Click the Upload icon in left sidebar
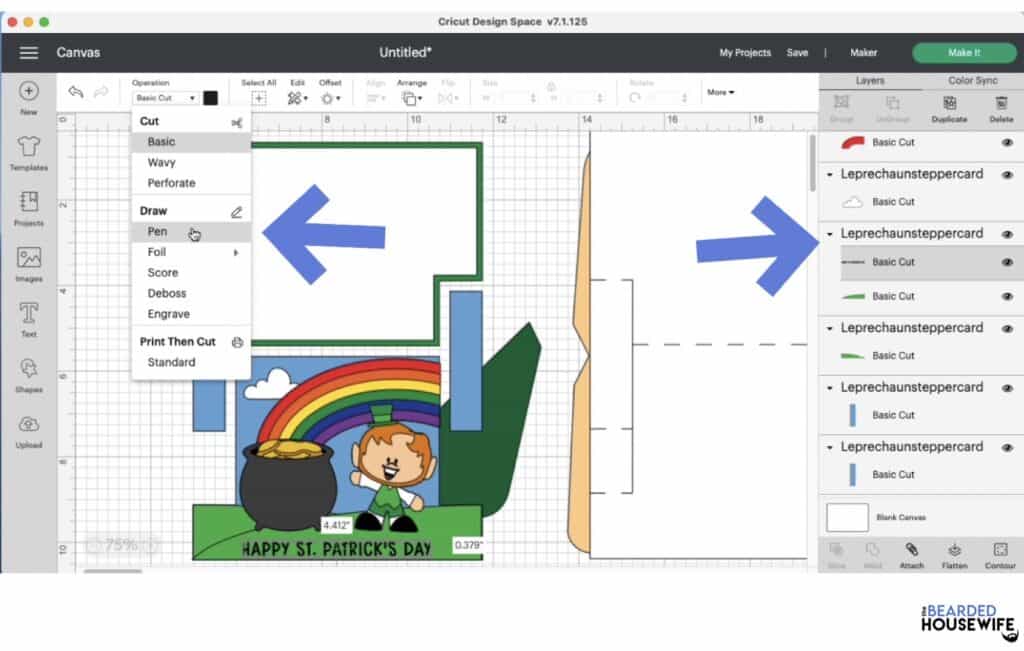 coord(29,427)
